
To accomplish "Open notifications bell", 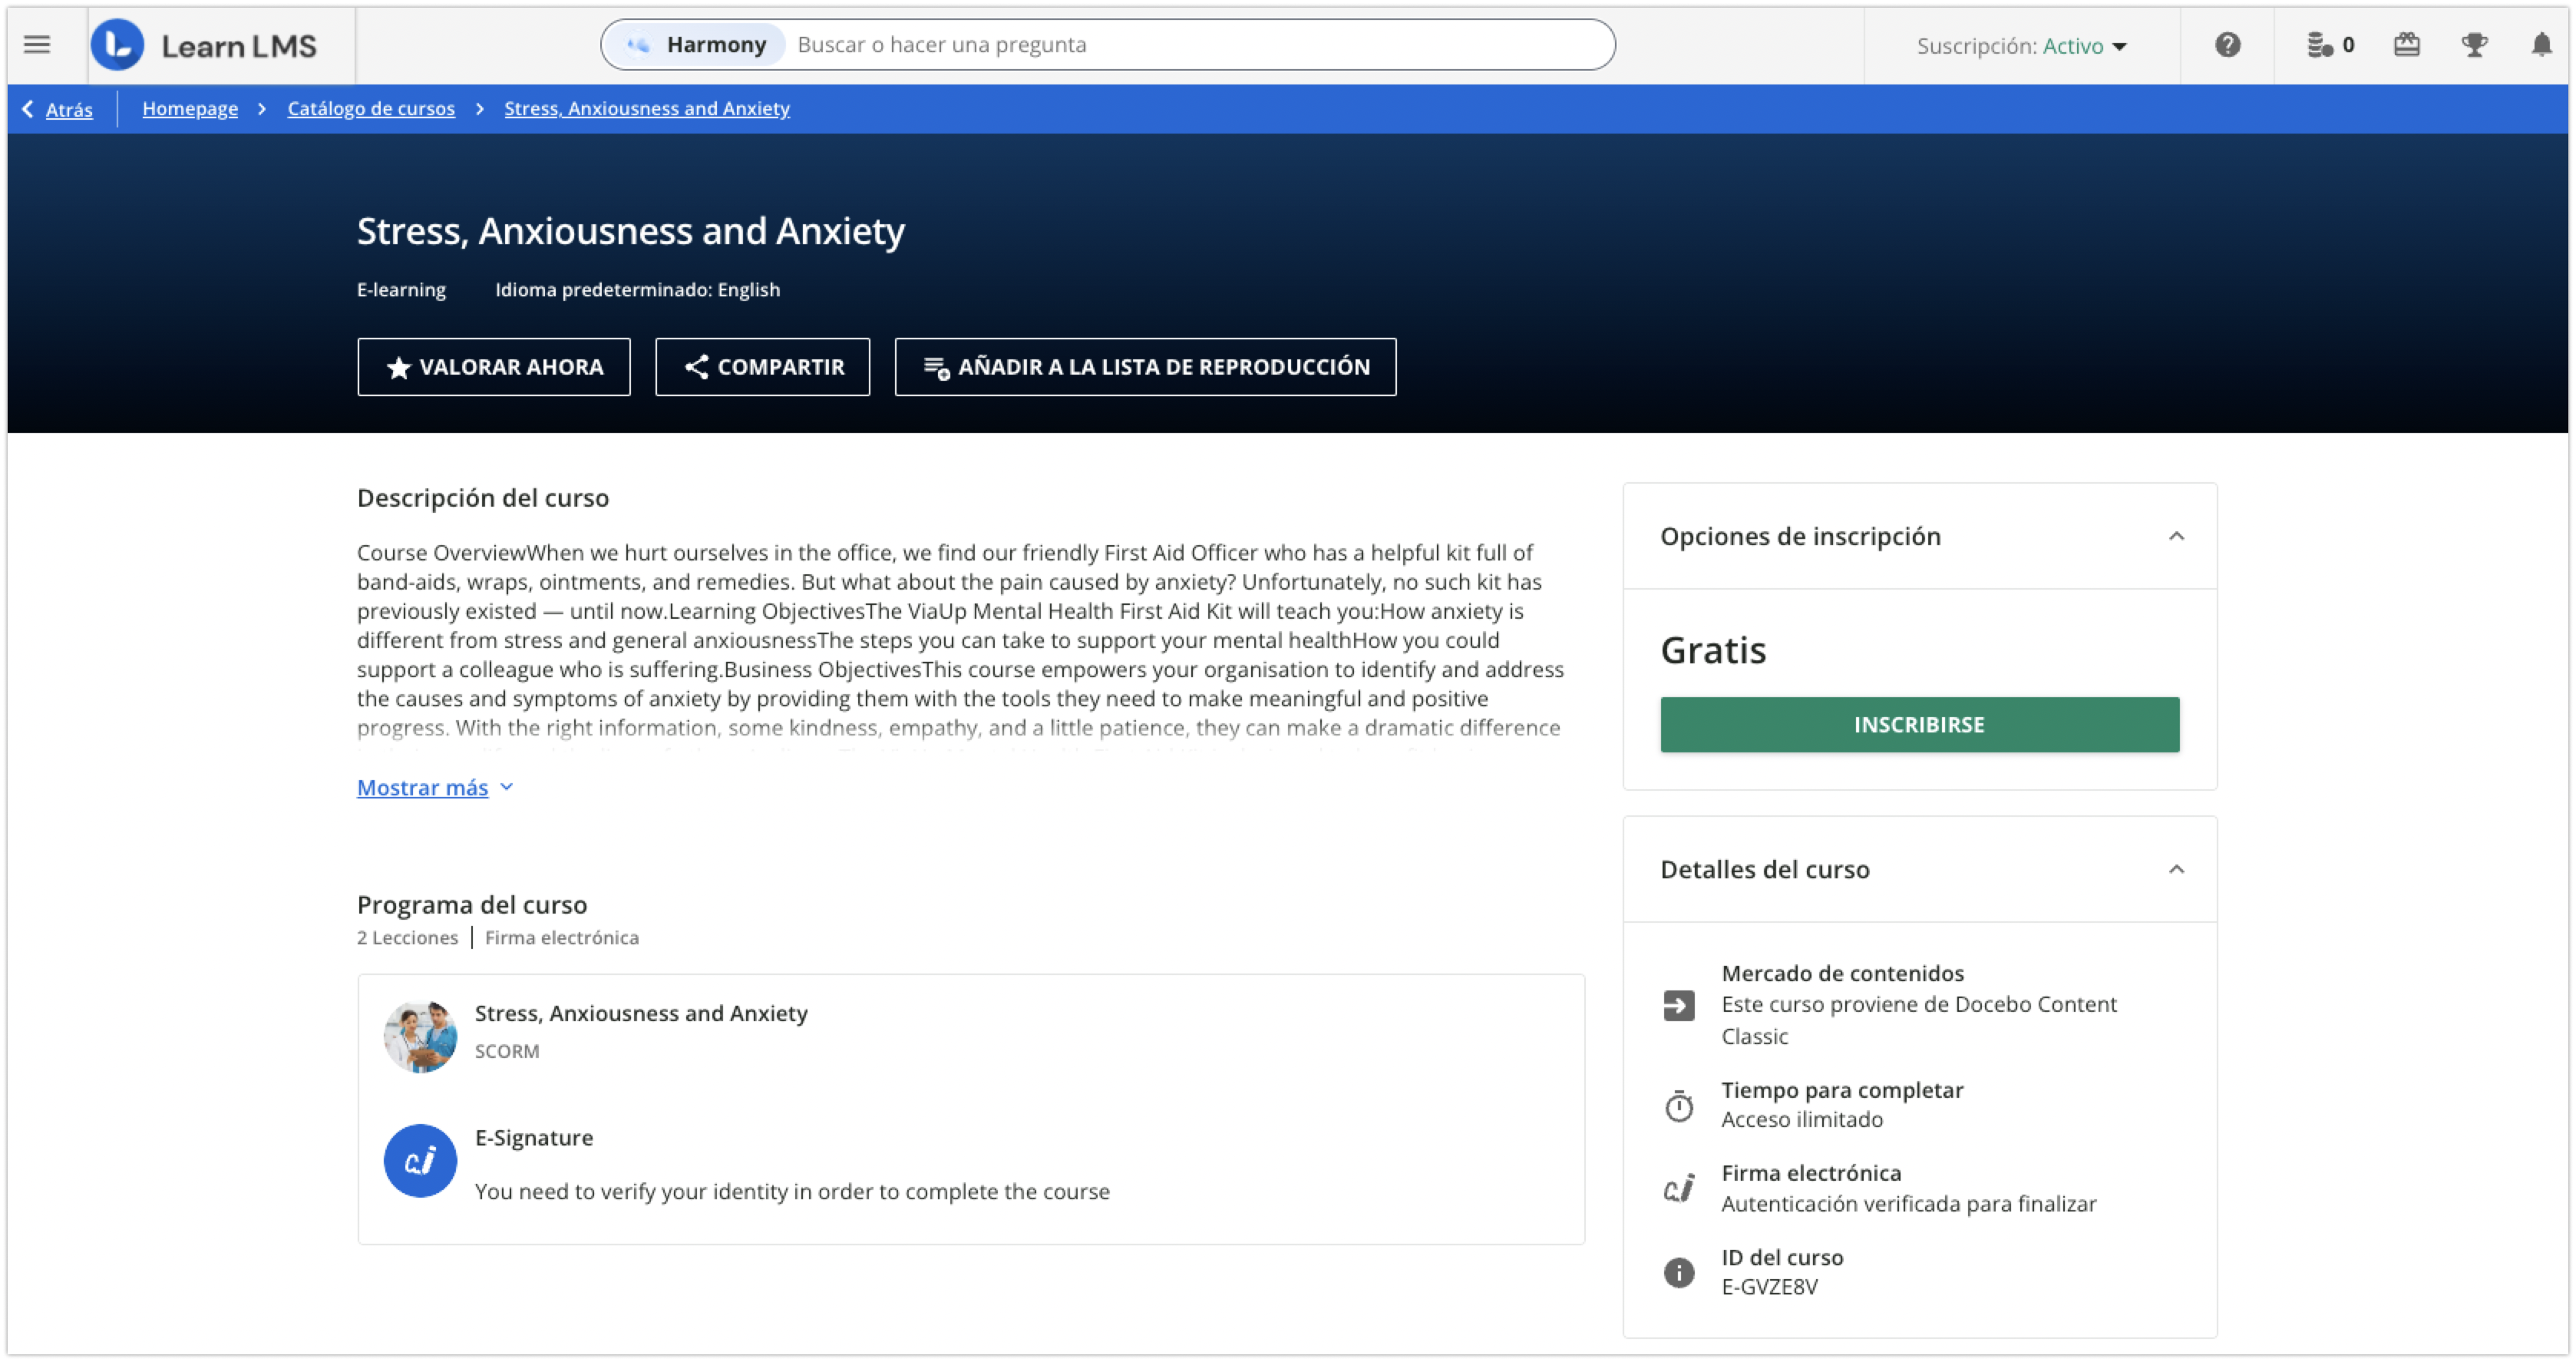I will 2541,45.
